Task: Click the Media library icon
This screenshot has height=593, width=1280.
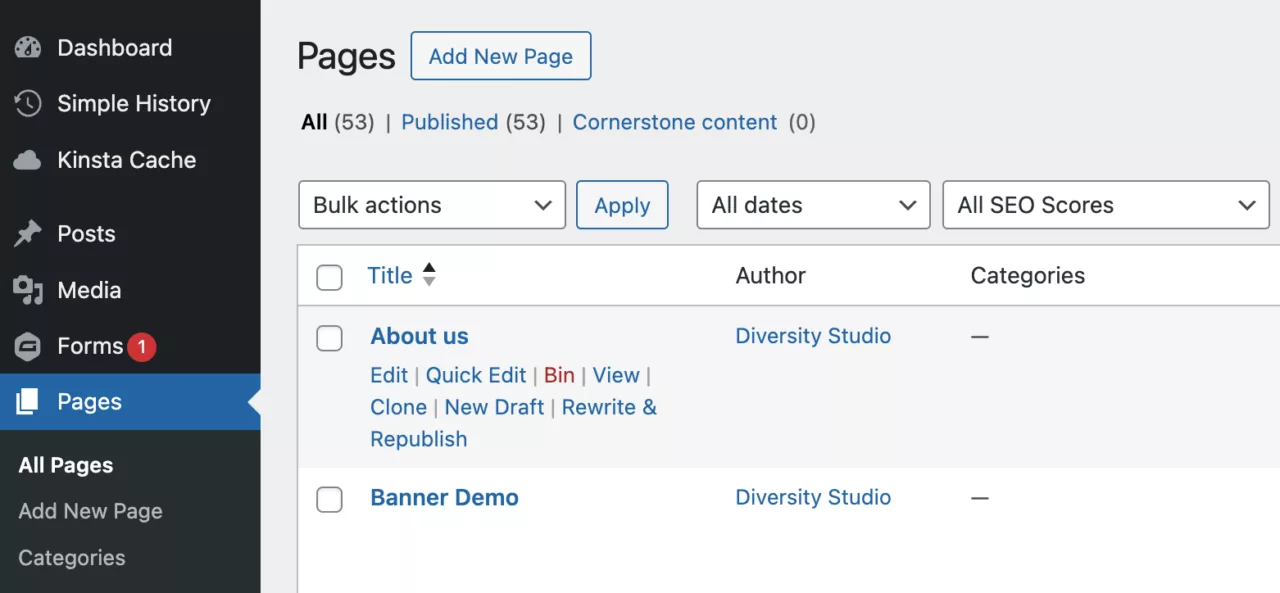Action: [x=28, y=291]
